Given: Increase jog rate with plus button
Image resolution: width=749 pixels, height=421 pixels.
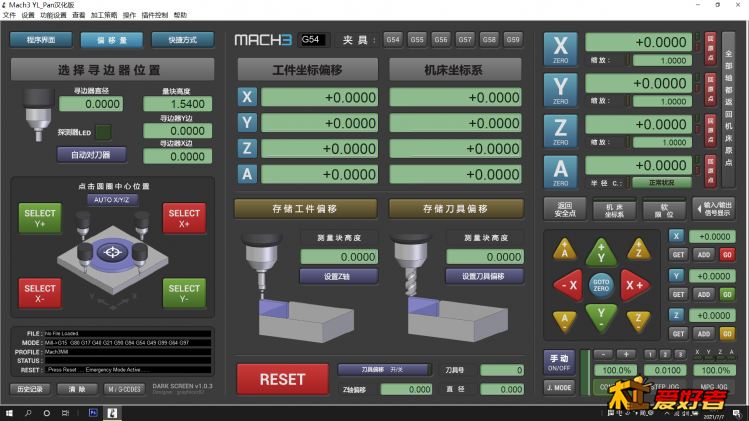Looking at the screenshot, I should (626, 354).
